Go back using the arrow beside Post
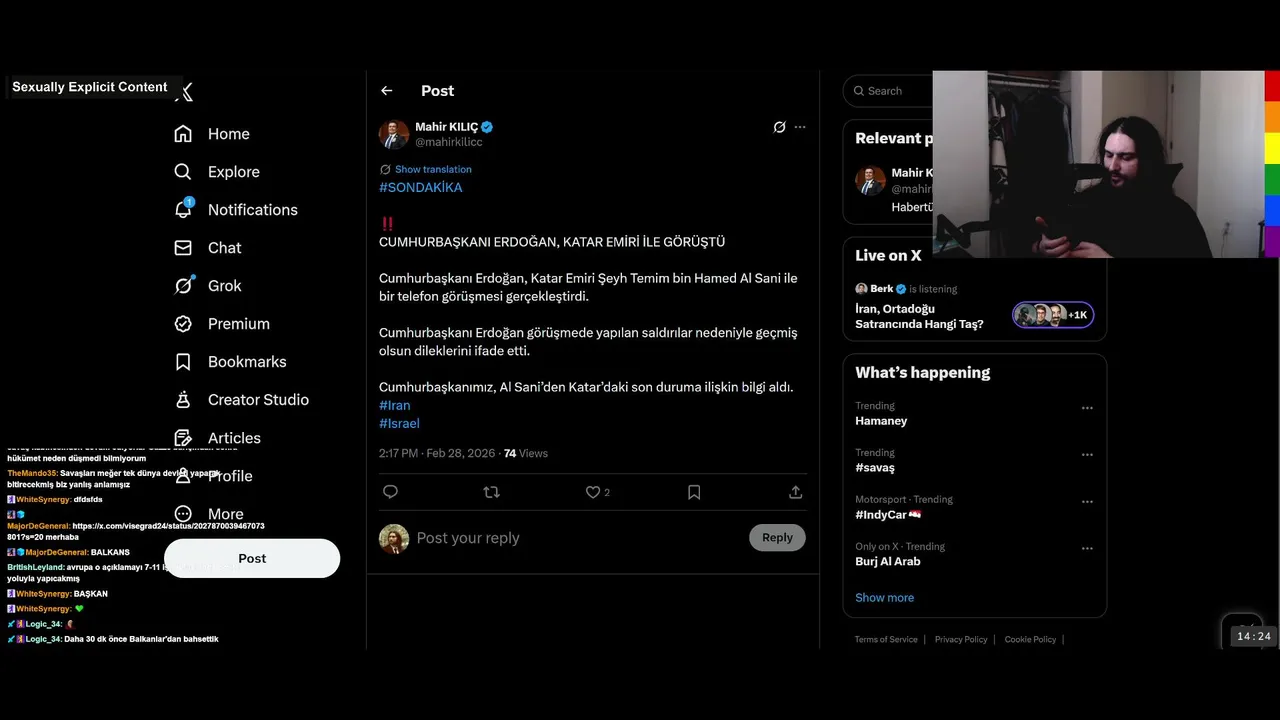This screenshot has width=1280, height=720. coord(387,91)
